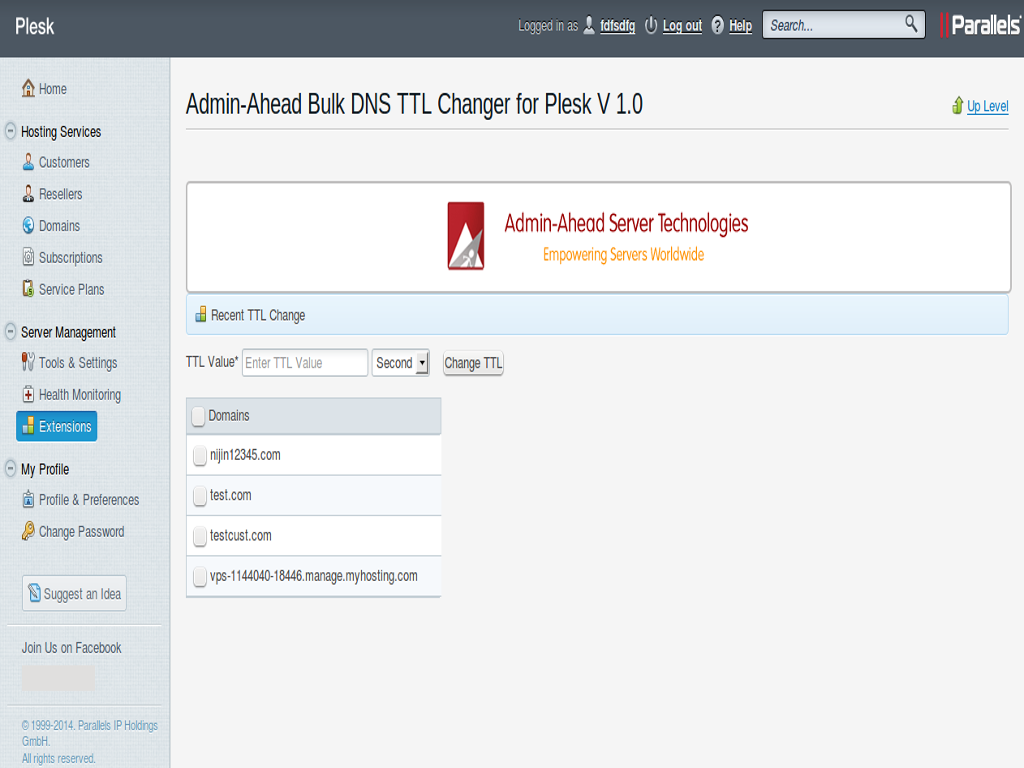Click the Tools & Settings wrench icon
Image resolution: width=1024 pixels, height=768 pixels.
(28, 362)
